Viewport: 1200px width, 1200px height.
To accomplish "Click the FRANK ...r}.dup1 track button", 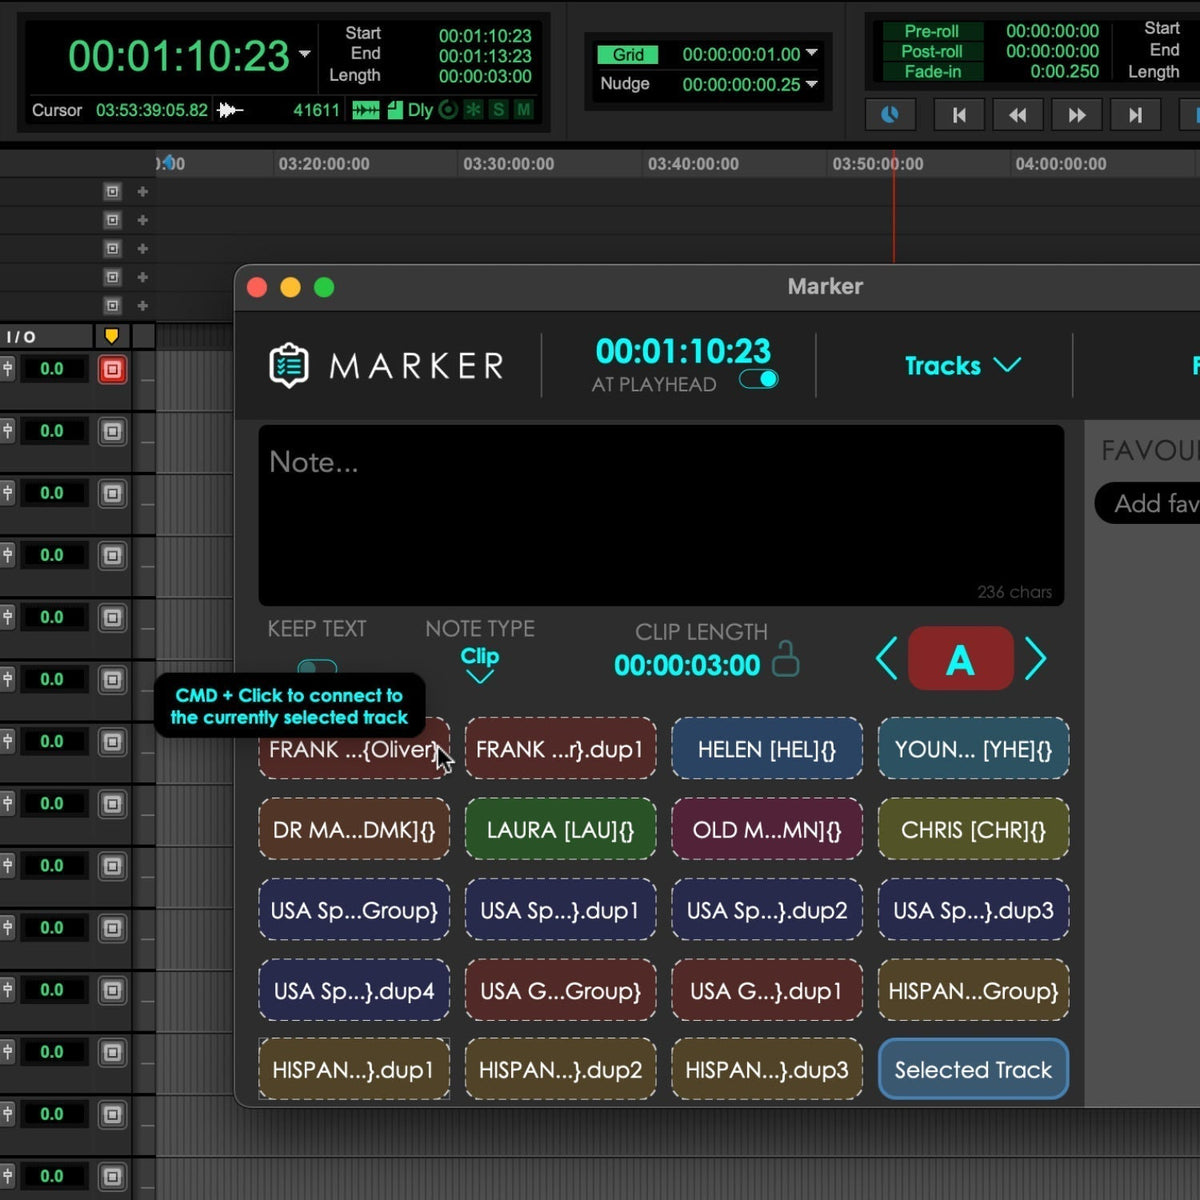I will pyautogui.click(x=560, y=749).
